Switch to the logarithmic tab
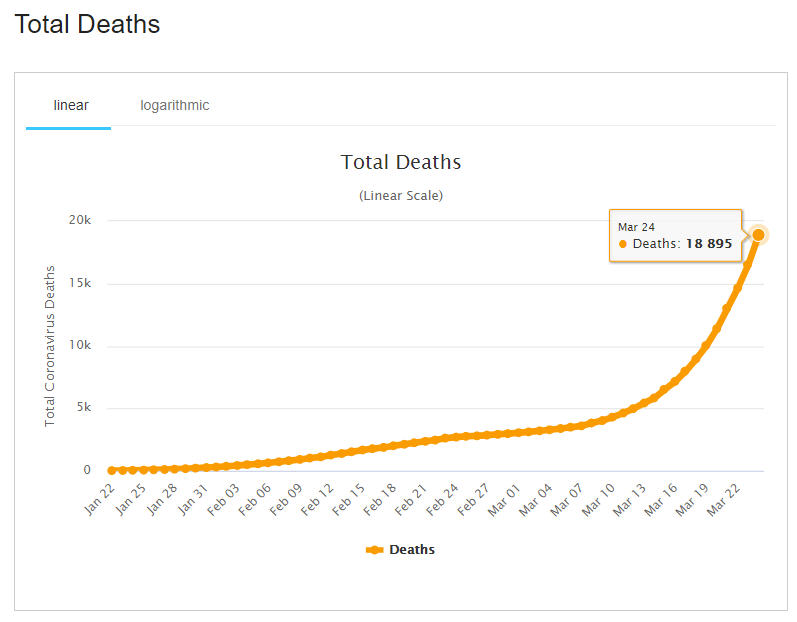Screen dimensions: 797x622 click(x=174, y=105)
